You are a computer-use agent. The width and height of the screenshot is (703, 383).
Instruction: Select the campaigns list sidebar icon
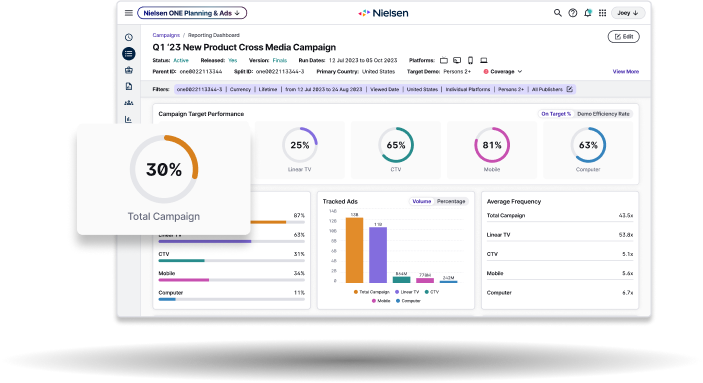[129, 54]
